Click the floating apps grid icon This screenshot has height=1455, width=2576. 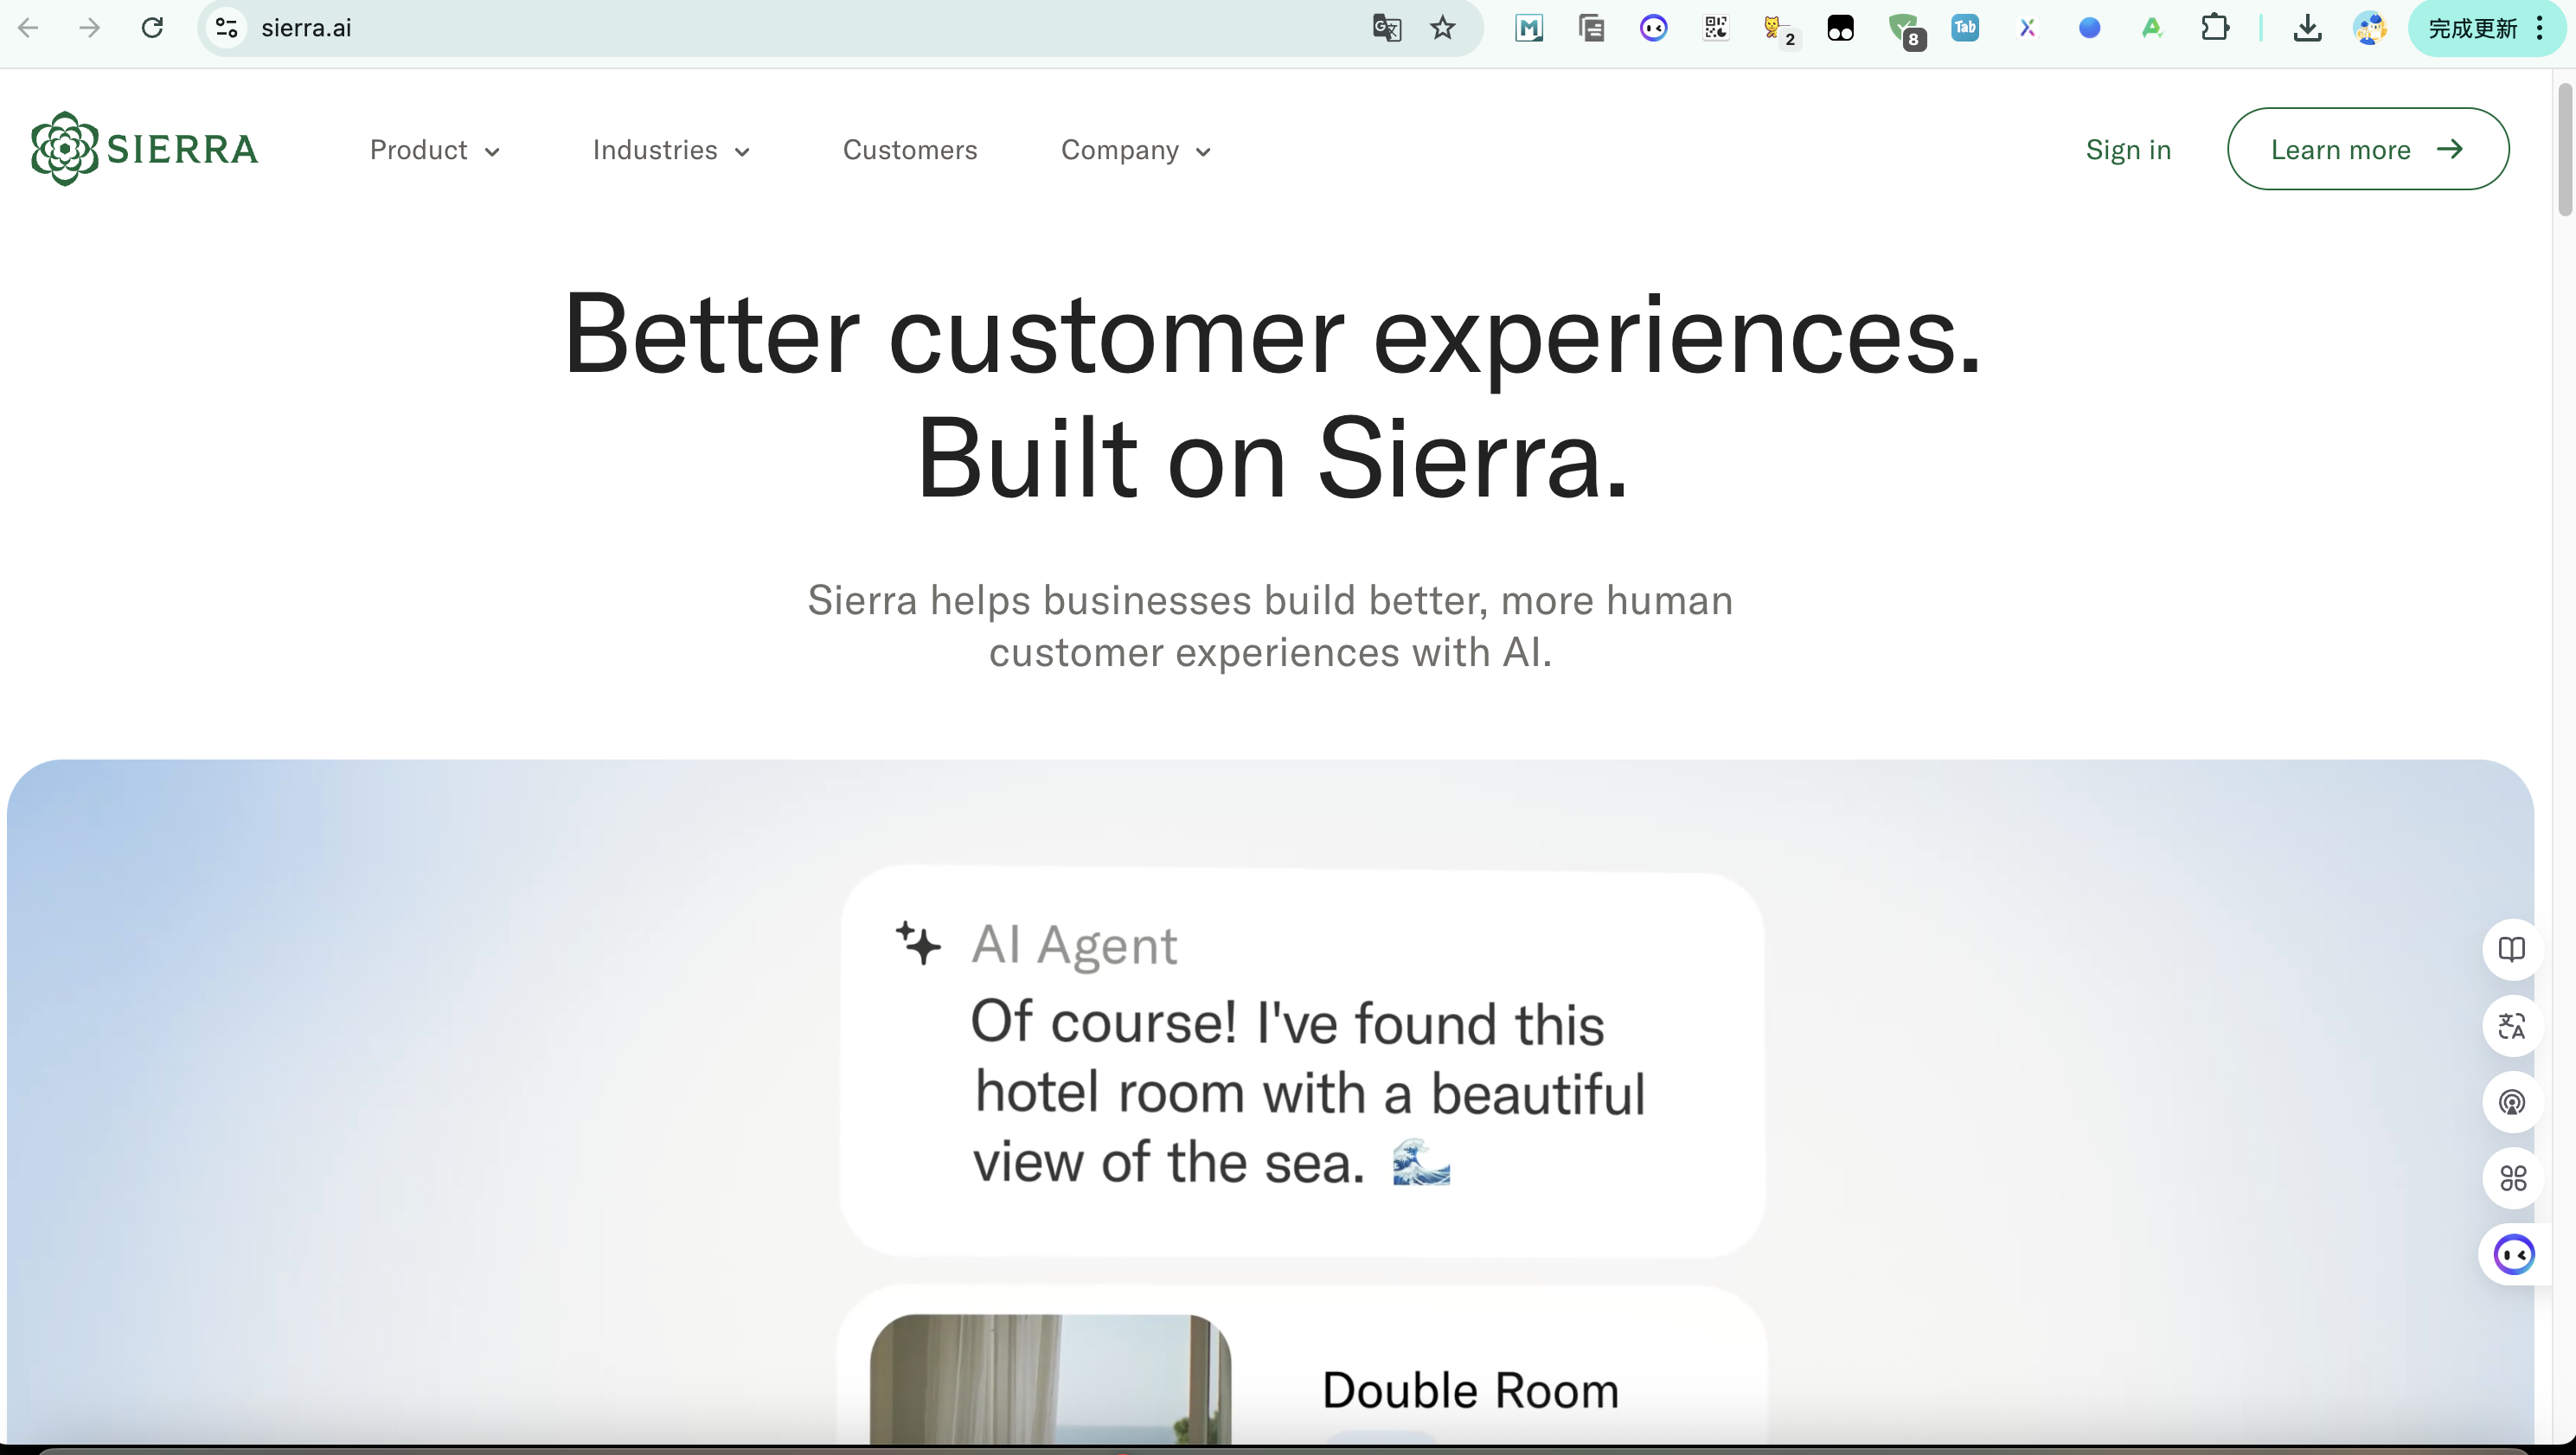(x=2512, y=1178)
